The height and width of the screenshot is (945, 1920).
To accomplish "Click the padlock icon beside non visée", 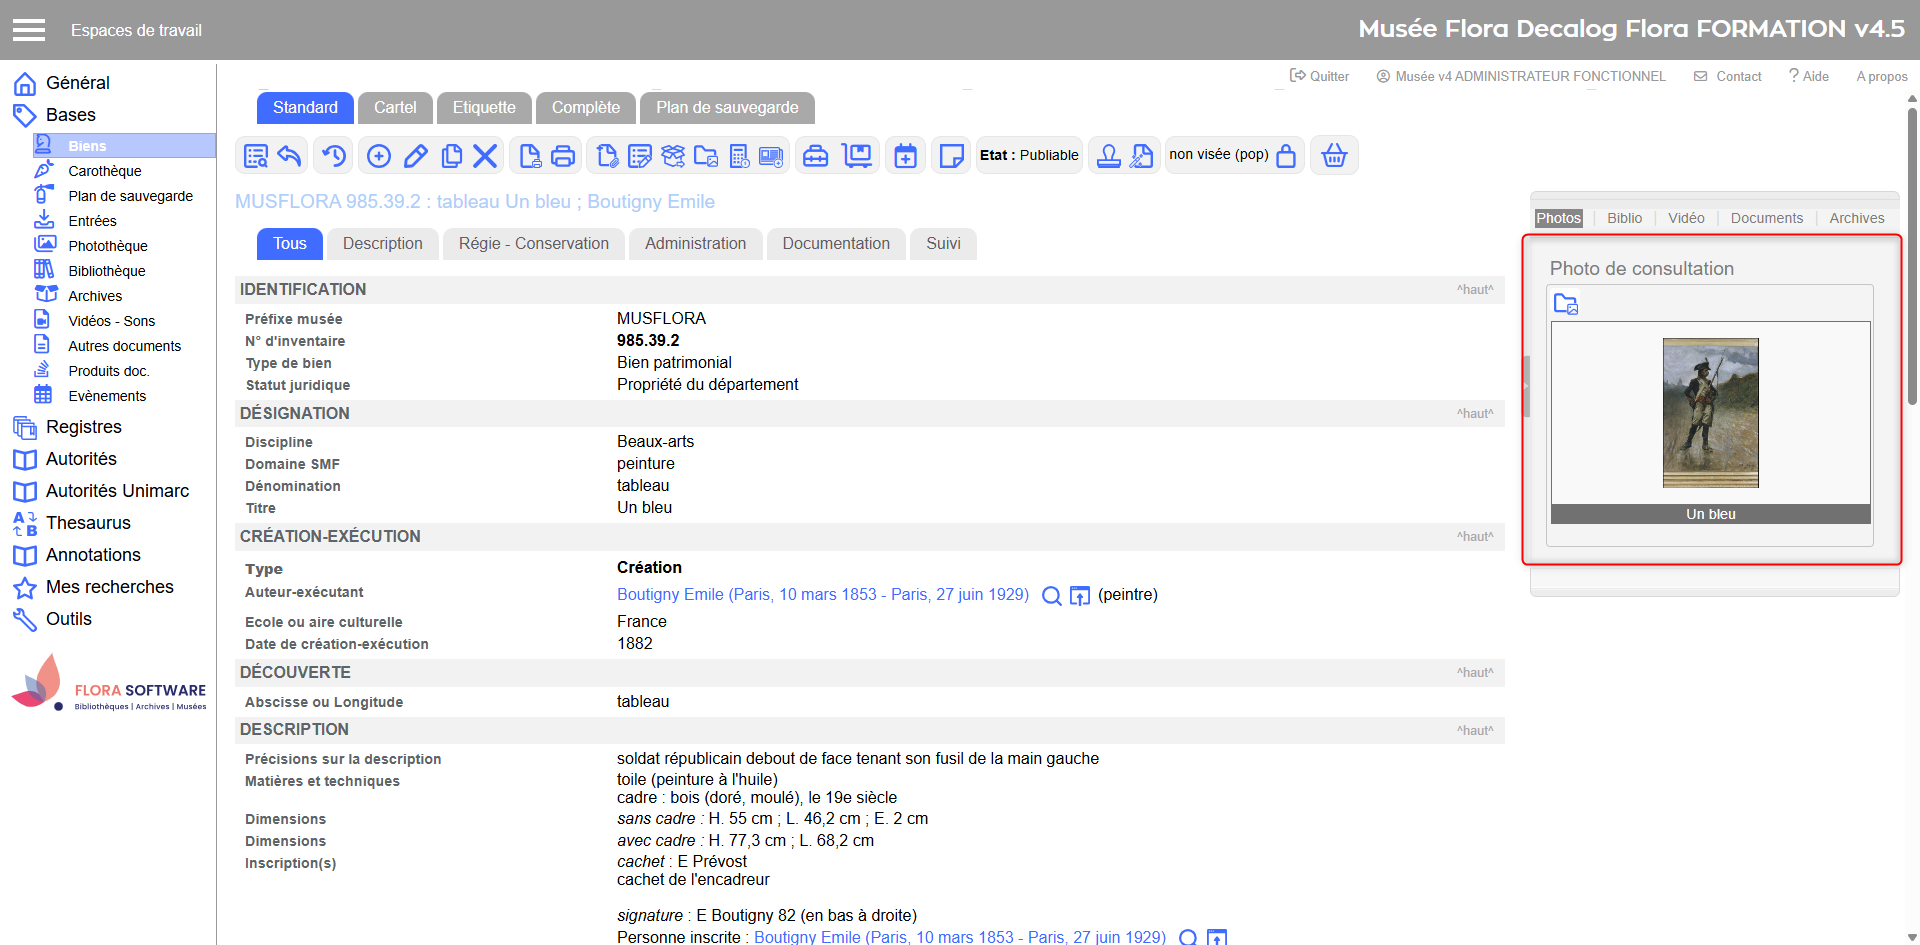I will point(1286,156).
